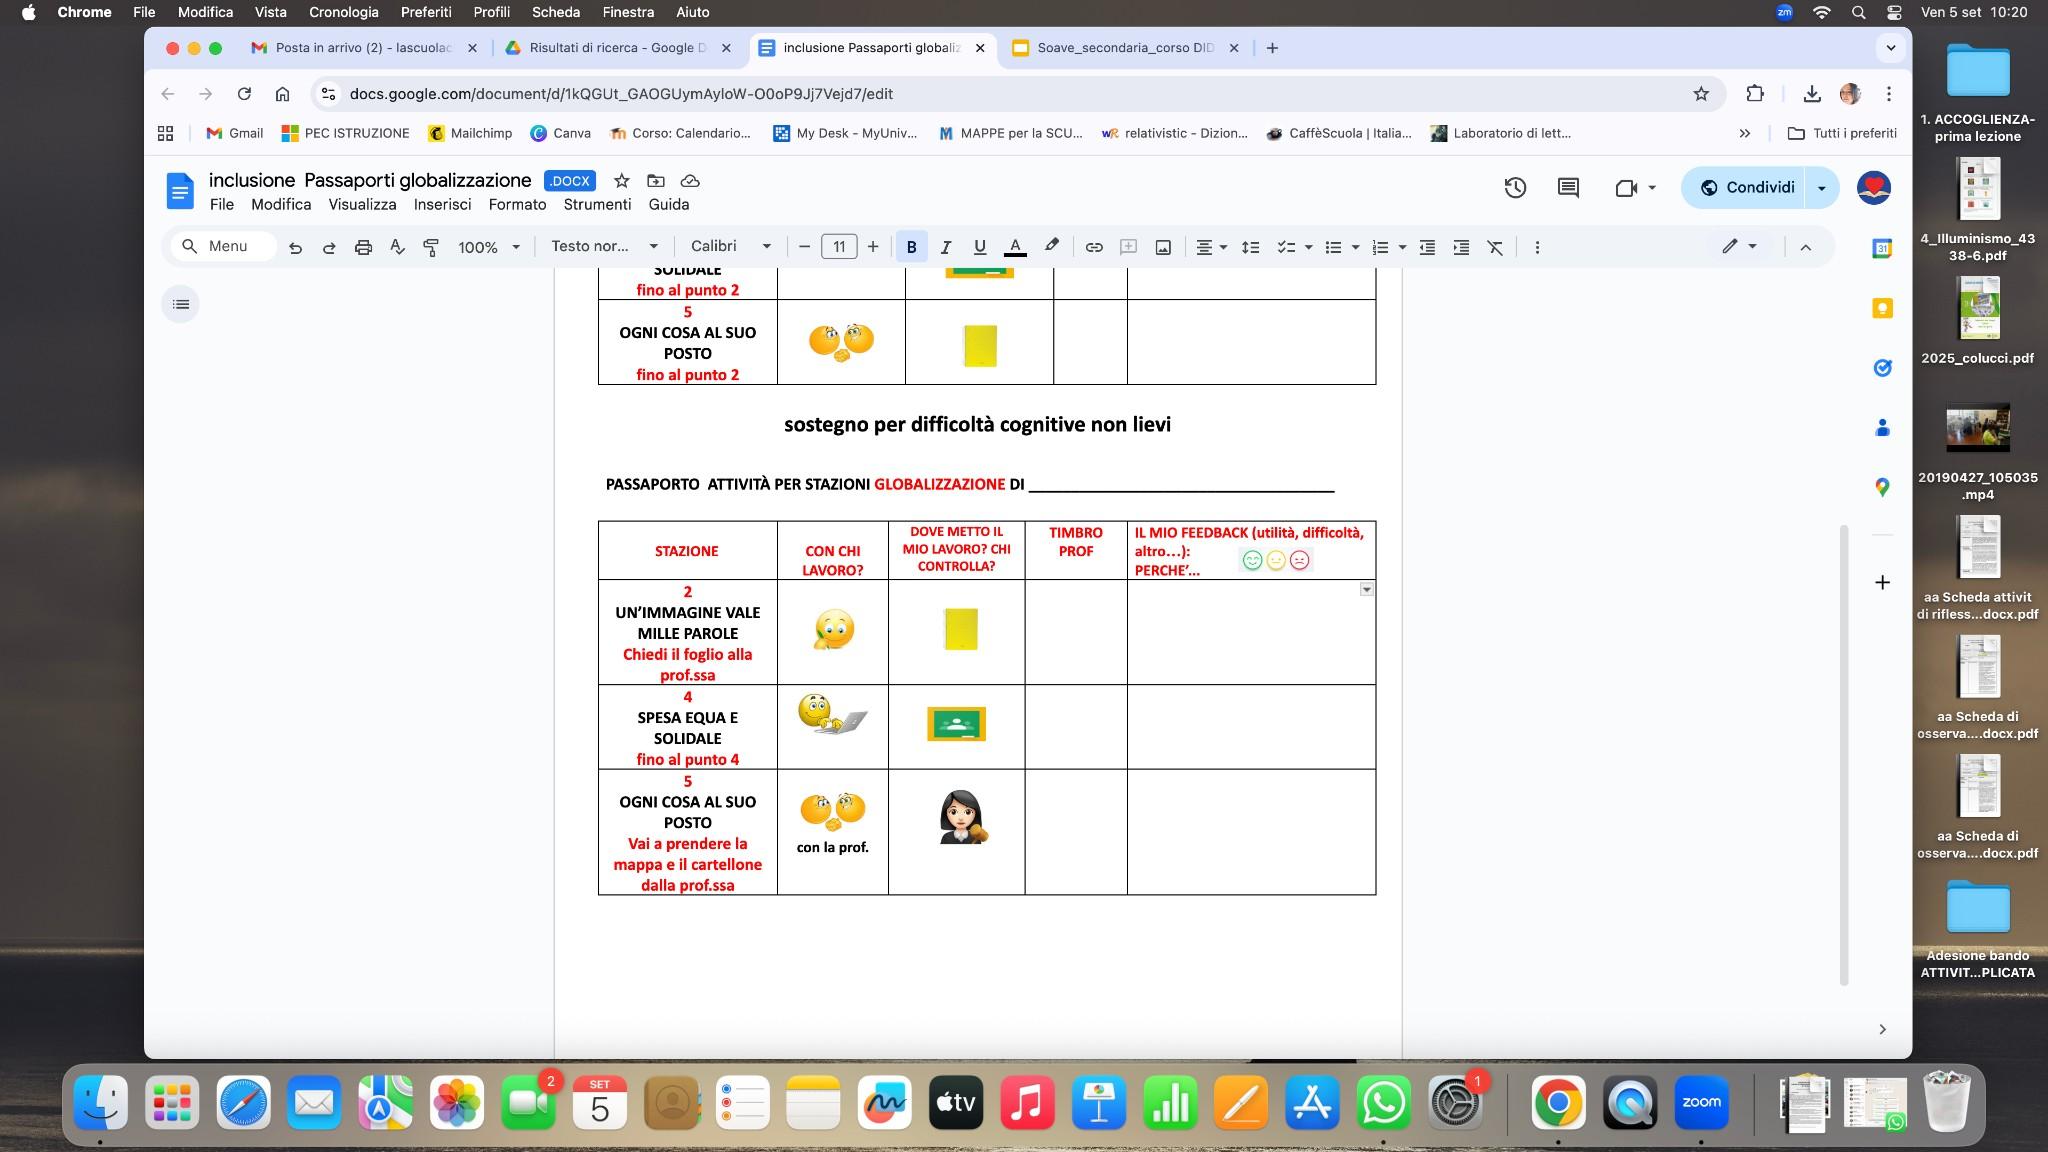The image size is (2048, 1152).
Task: Insert link using chain icon
Action: (x=1094, y=247)
